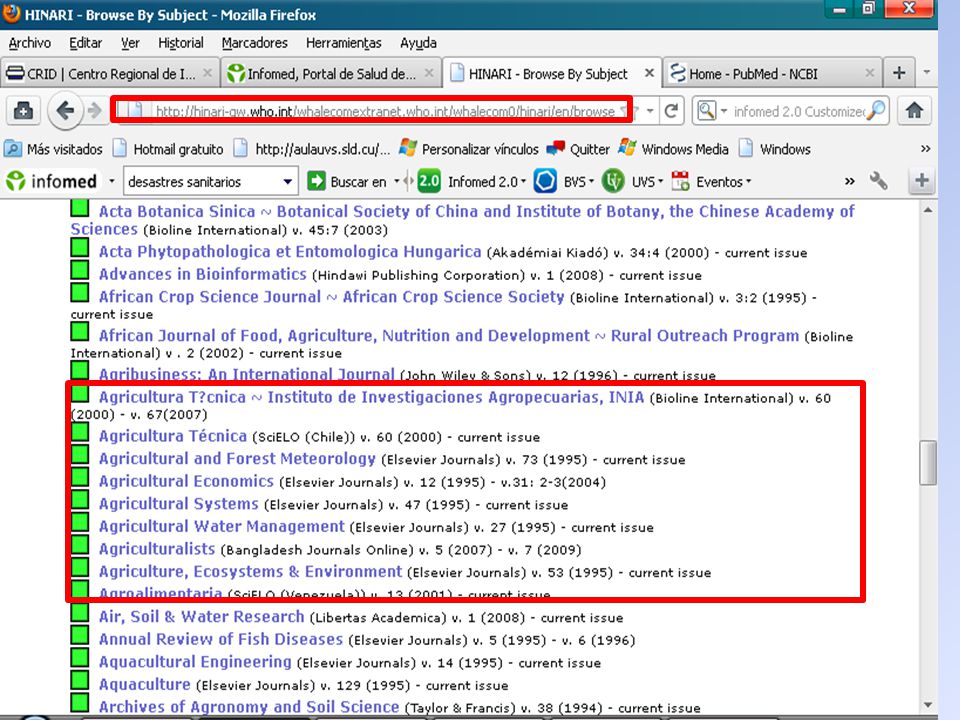Click the vertical scrollbar thumb
The height and width of the screenshot is (720, 960).
coord(928,462)
